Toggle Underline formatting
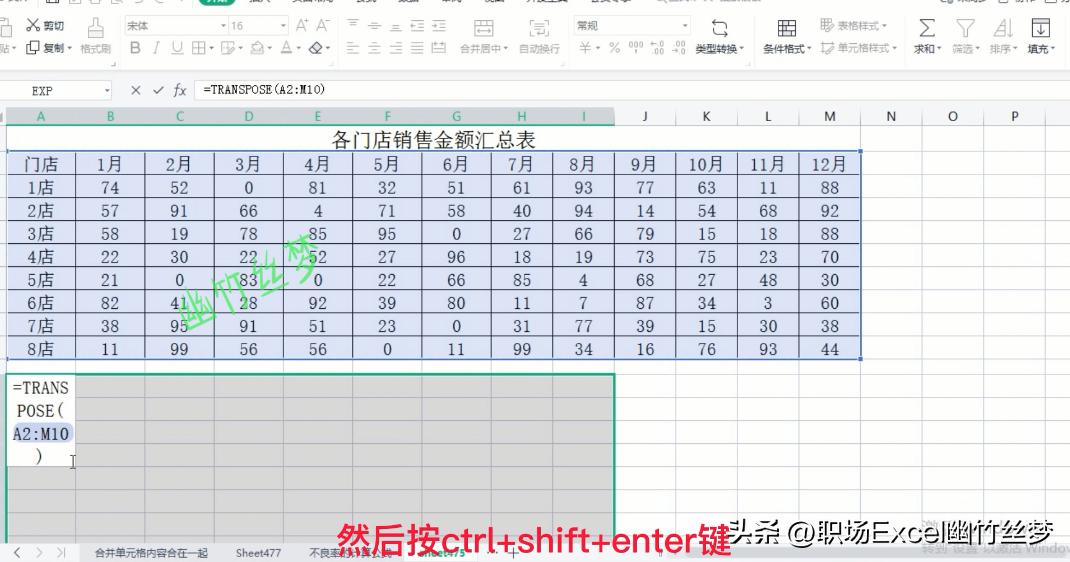Screen dimensions: 1070x562 pos(177,48)
